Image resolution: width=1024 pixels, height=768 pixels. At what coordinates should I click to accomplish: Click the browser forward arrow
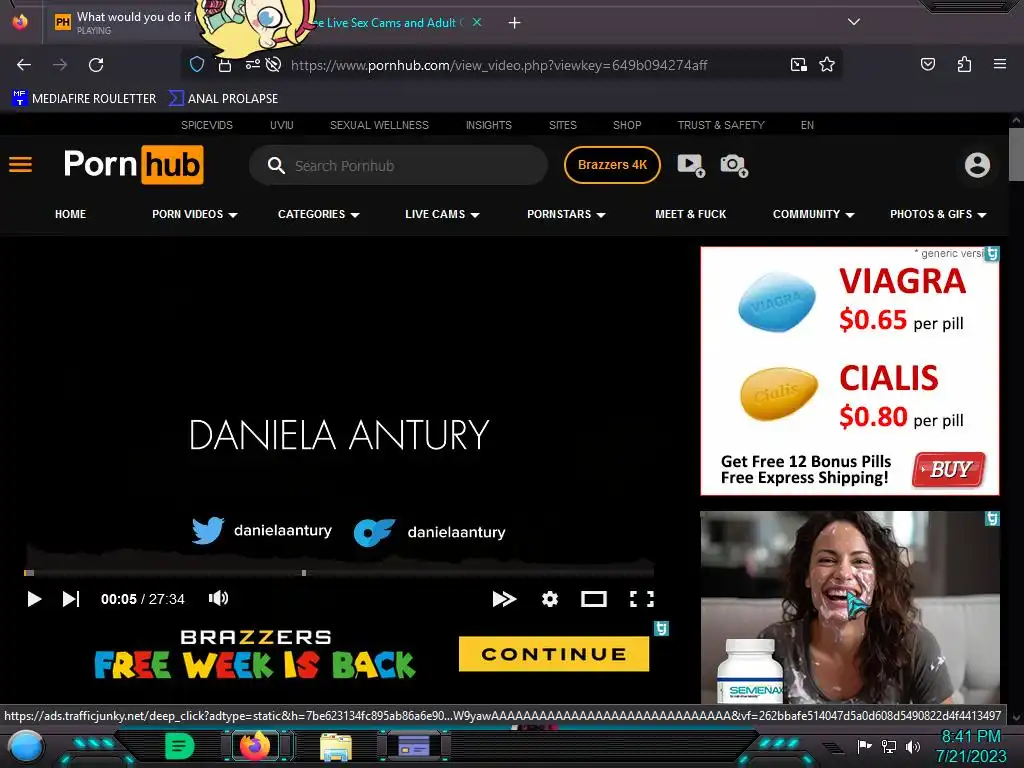click(60, 65)
